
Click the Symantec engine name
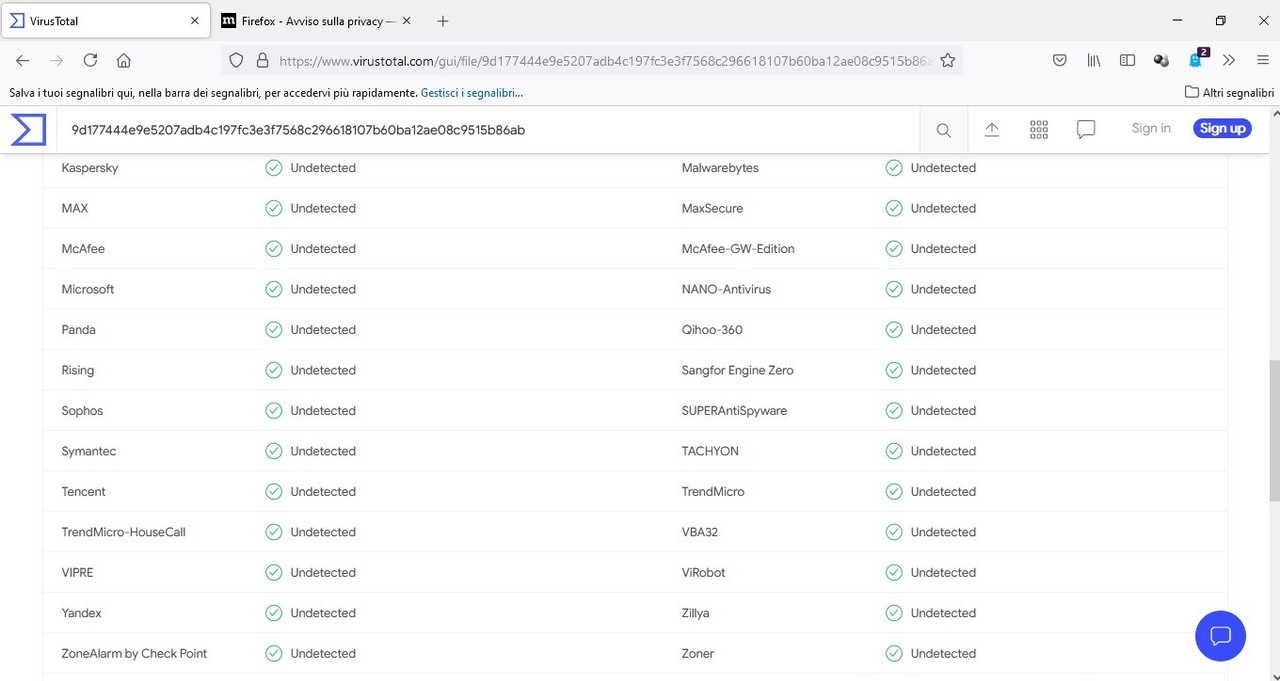tap(89, 451)
